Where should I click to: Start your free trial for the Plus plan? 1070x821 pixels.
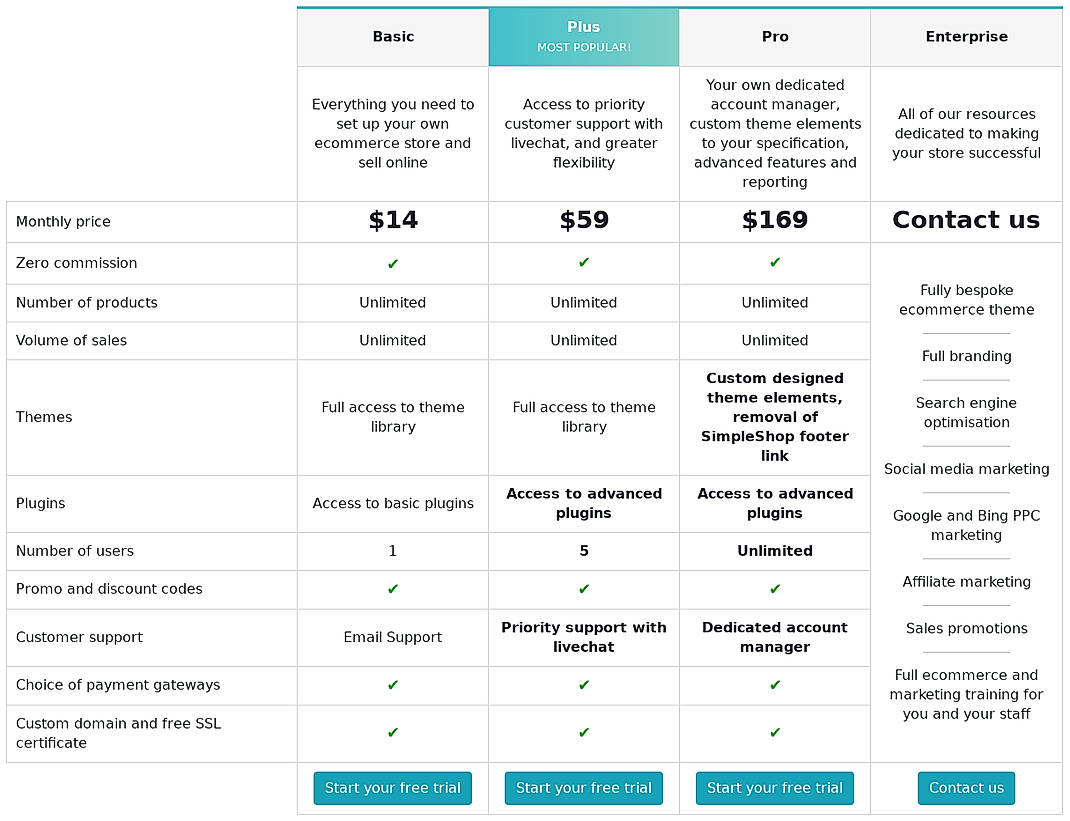tap(583, 788)
